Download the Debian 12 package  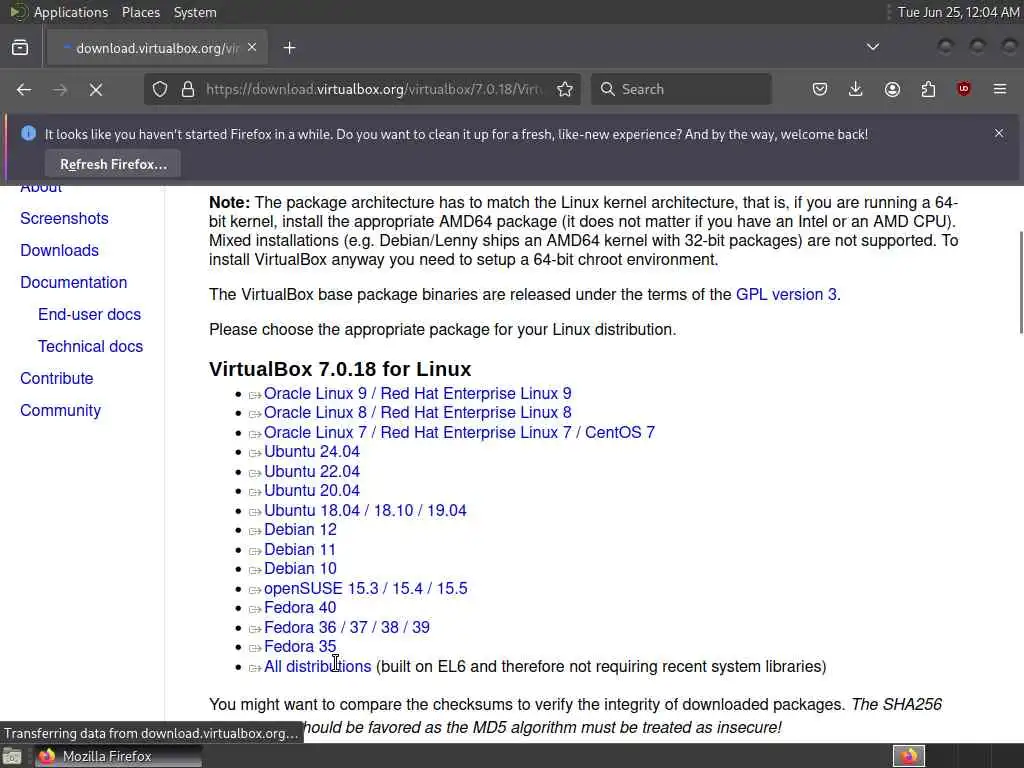(x=300, y=530)
